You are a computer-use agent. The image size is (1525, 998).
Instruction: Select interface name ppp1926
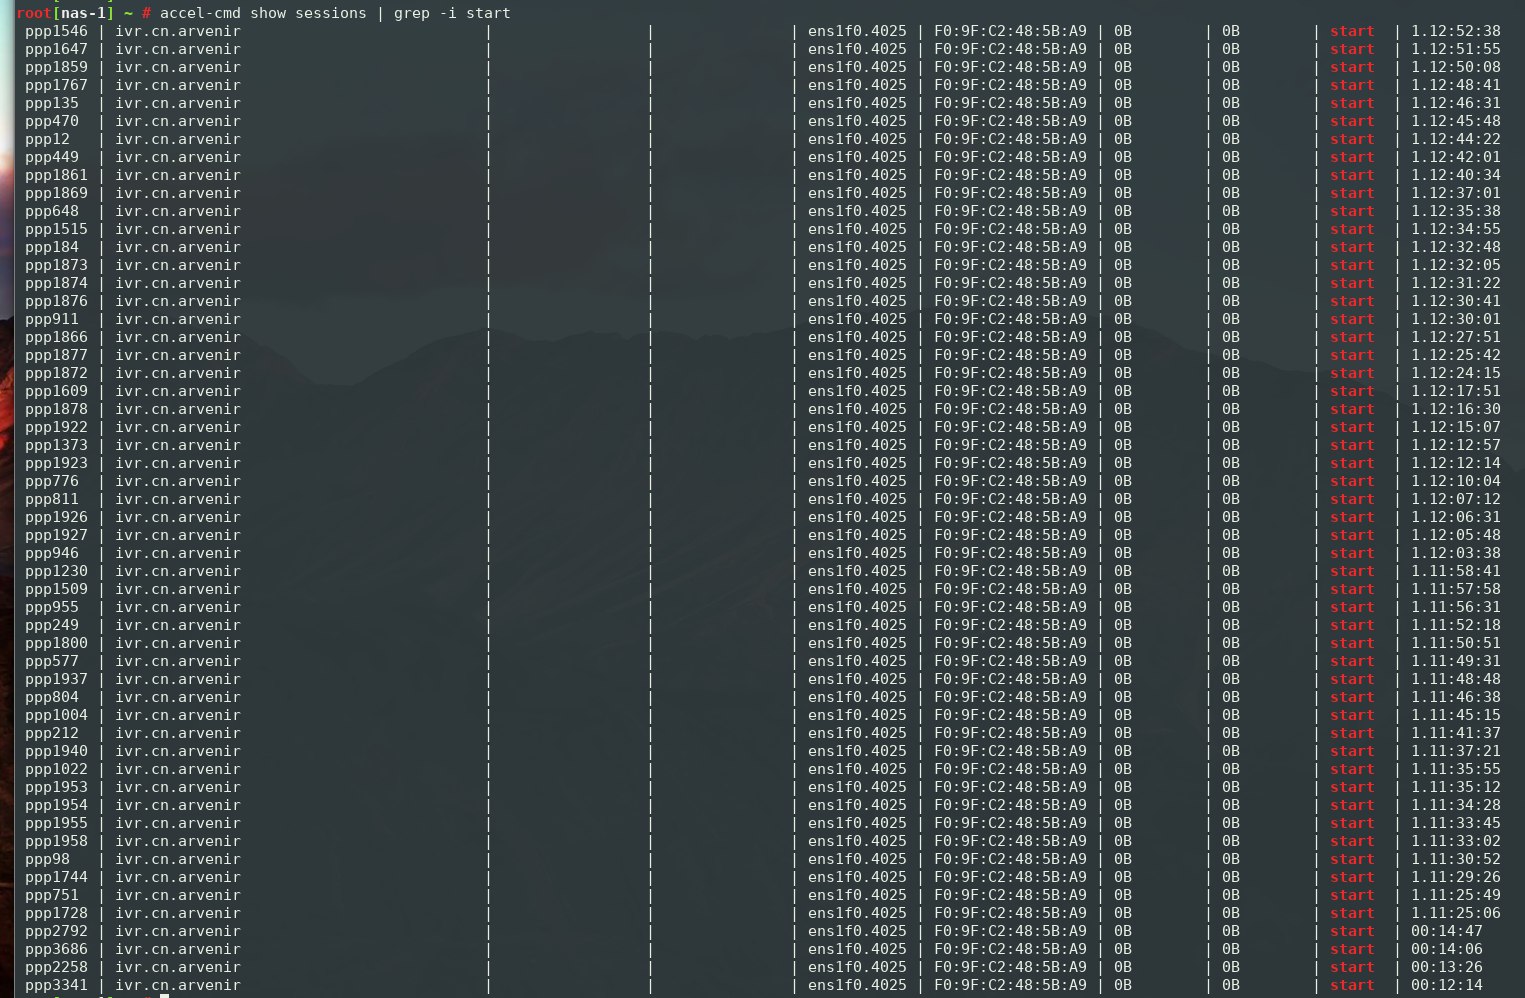57,517
